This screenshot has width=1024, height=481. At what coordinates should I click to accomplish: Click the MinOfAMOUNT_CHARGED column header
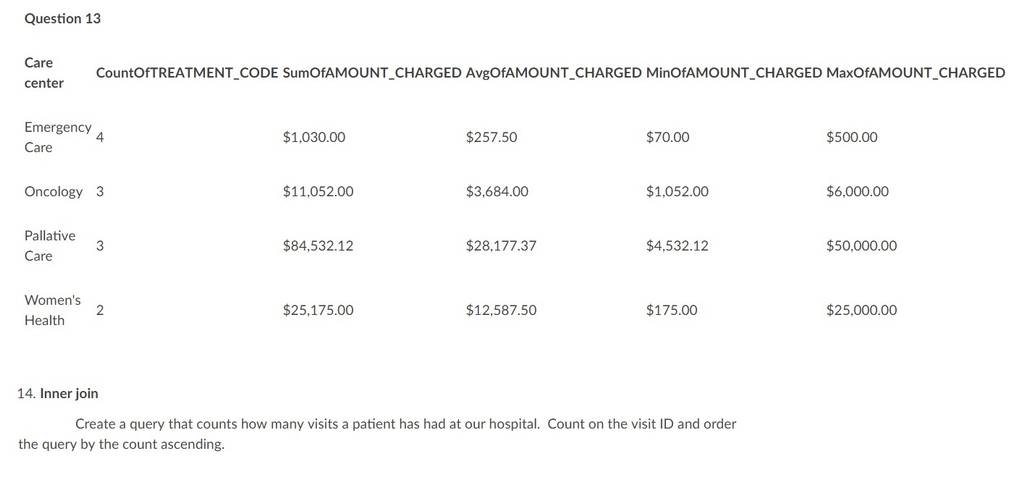pyautogui.click(x=734, y=72)
